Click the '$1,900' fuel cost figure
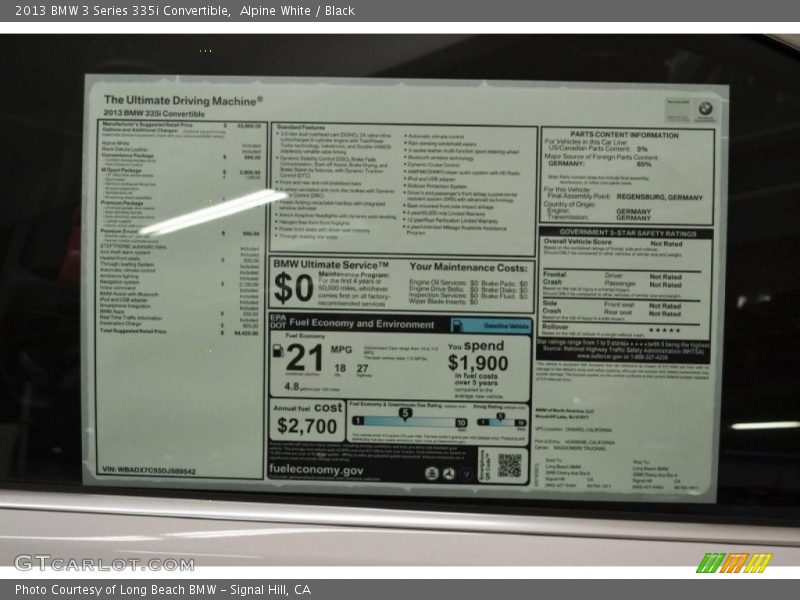The width and height of the screenshot is (800, 600). [478, 363]
